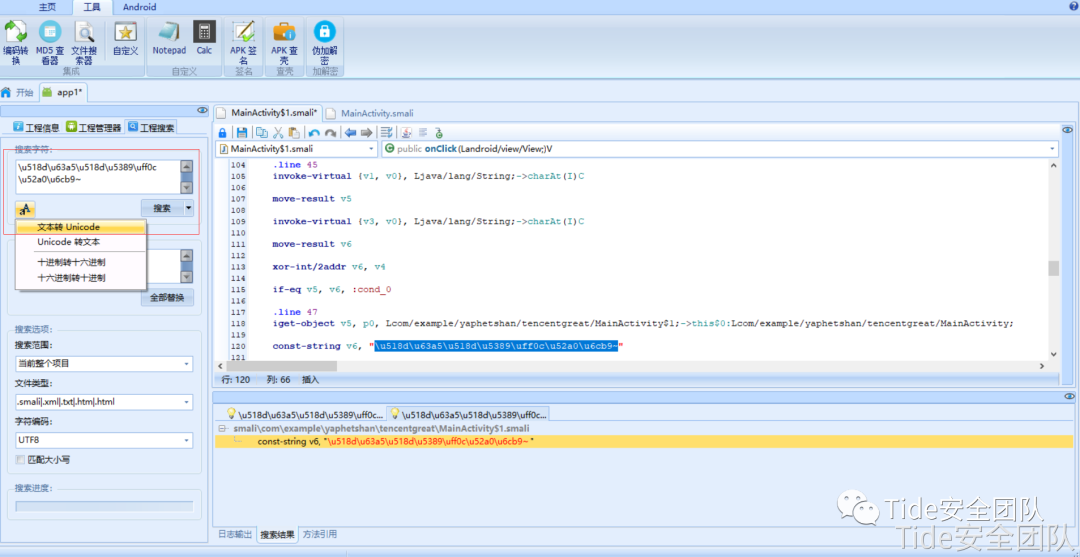Viewport: 1080px width, 557px height.
Task: Select 十六进制转十进制 menu item
Action: click(x=81, y=277)
